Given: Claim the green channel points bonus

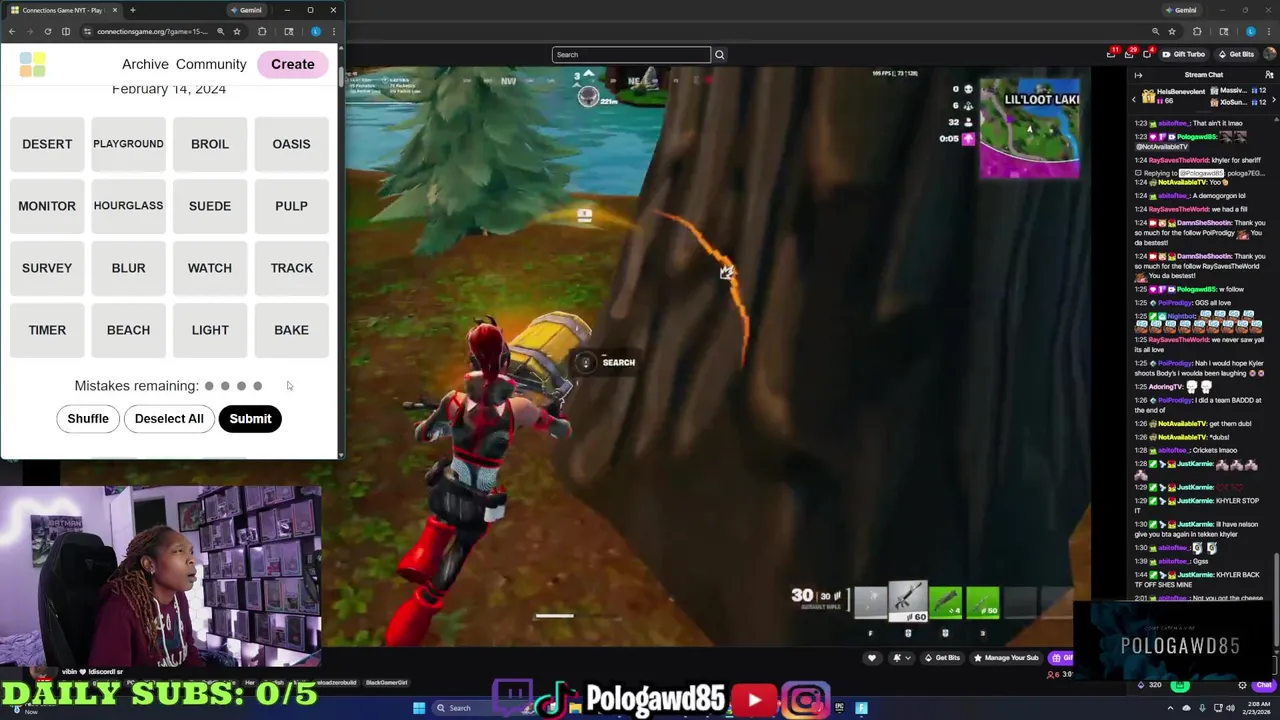Looking at the screenshot, I should (1181, 685).
